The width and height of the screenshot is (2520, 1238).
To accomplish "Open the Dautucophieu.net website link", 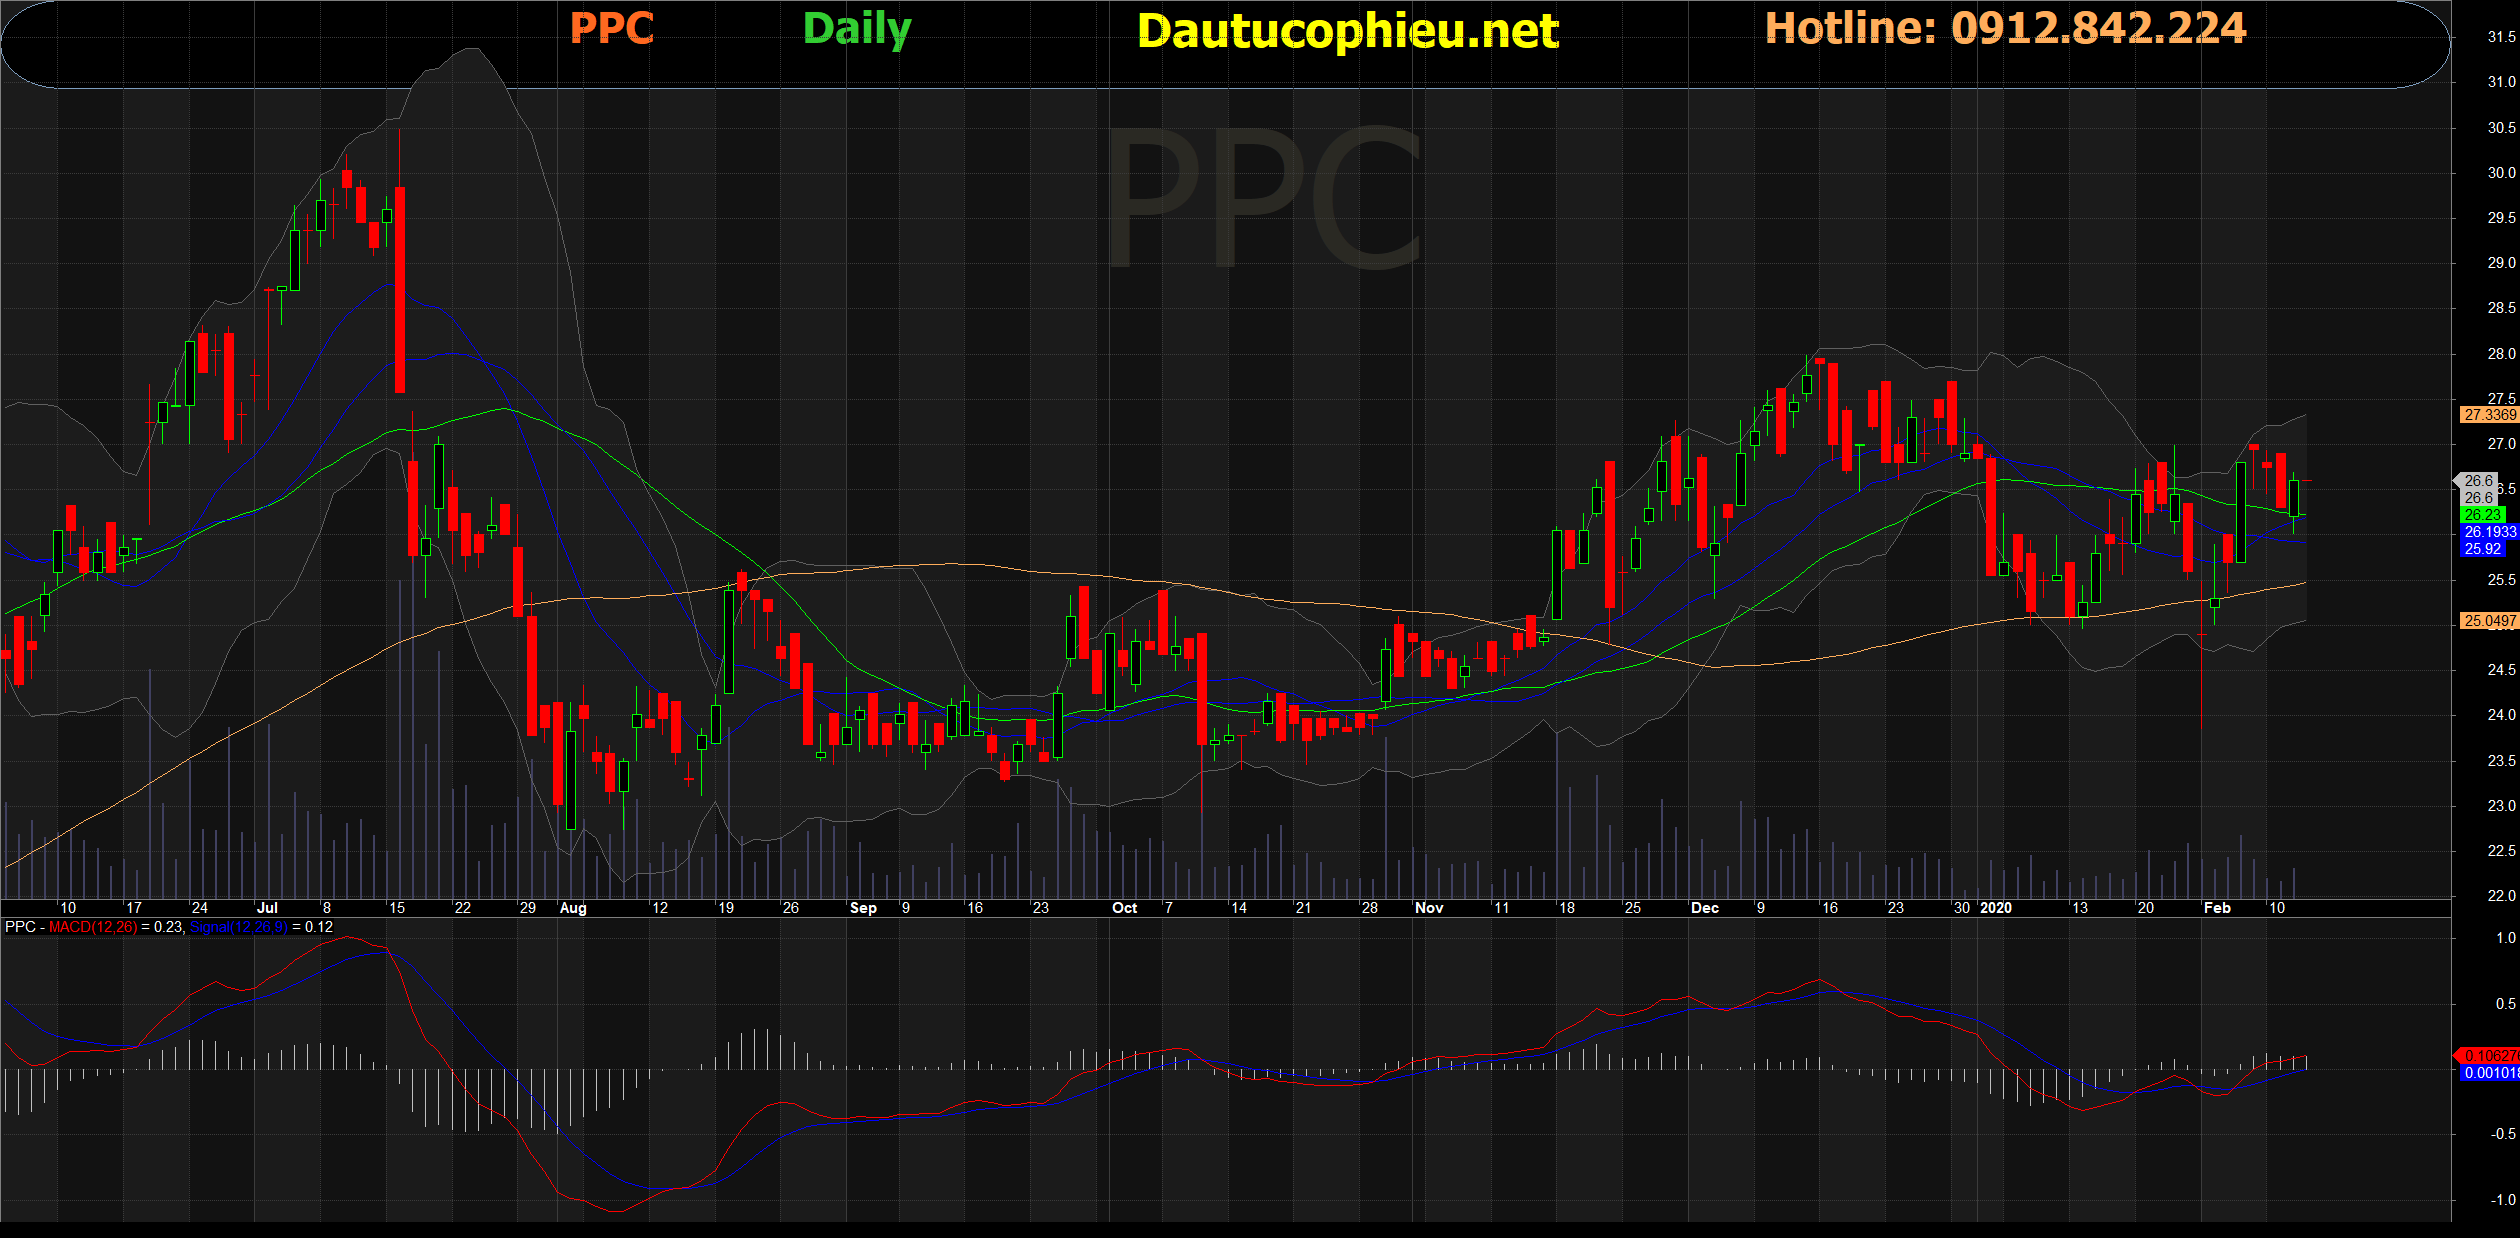I will pyautogui.click(x=1347, y=31).
